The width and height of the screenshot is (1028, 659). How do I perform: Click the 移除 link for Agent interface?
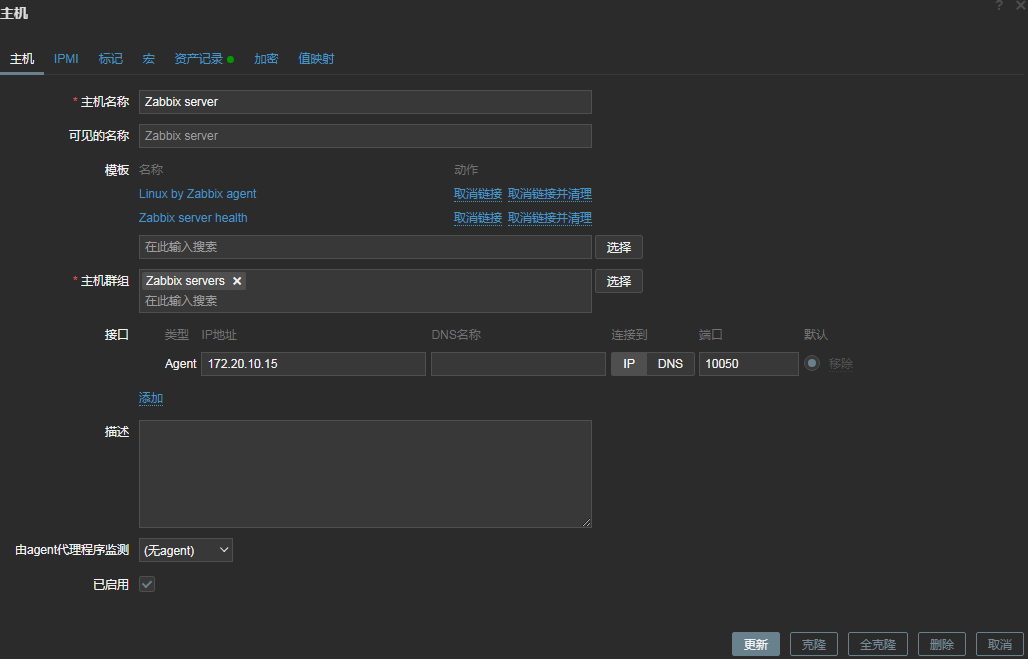(840, 363)
